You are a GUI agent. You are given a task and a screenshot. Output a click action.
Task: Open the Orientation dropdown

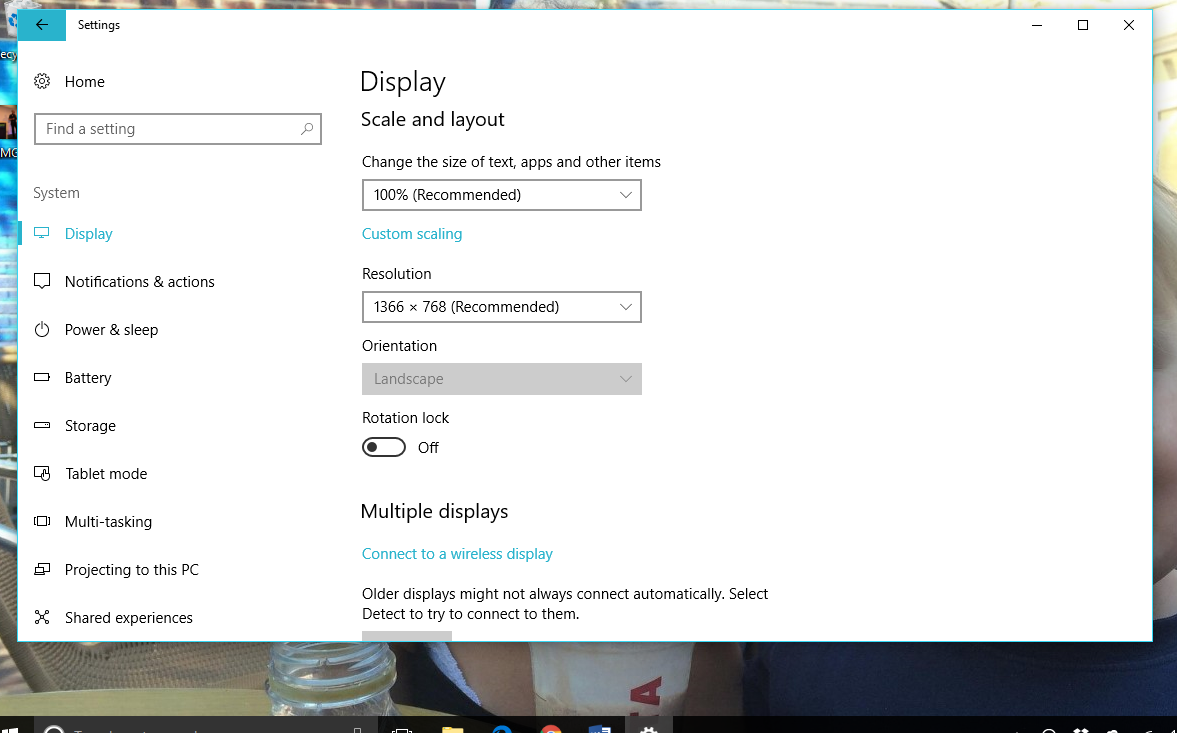click(501, 379)
